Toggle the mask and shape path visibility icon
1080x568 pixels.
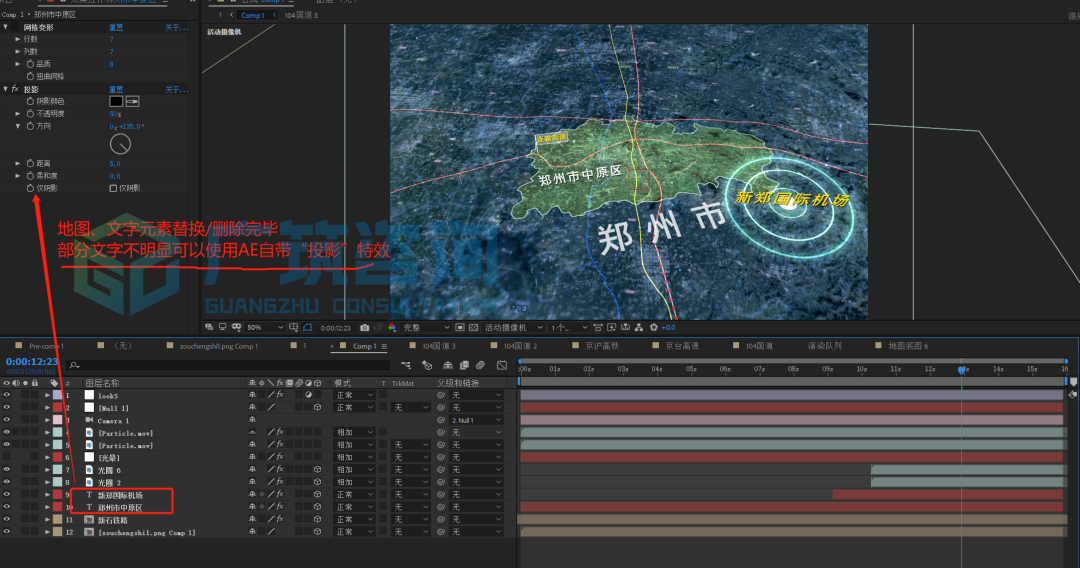307,327
